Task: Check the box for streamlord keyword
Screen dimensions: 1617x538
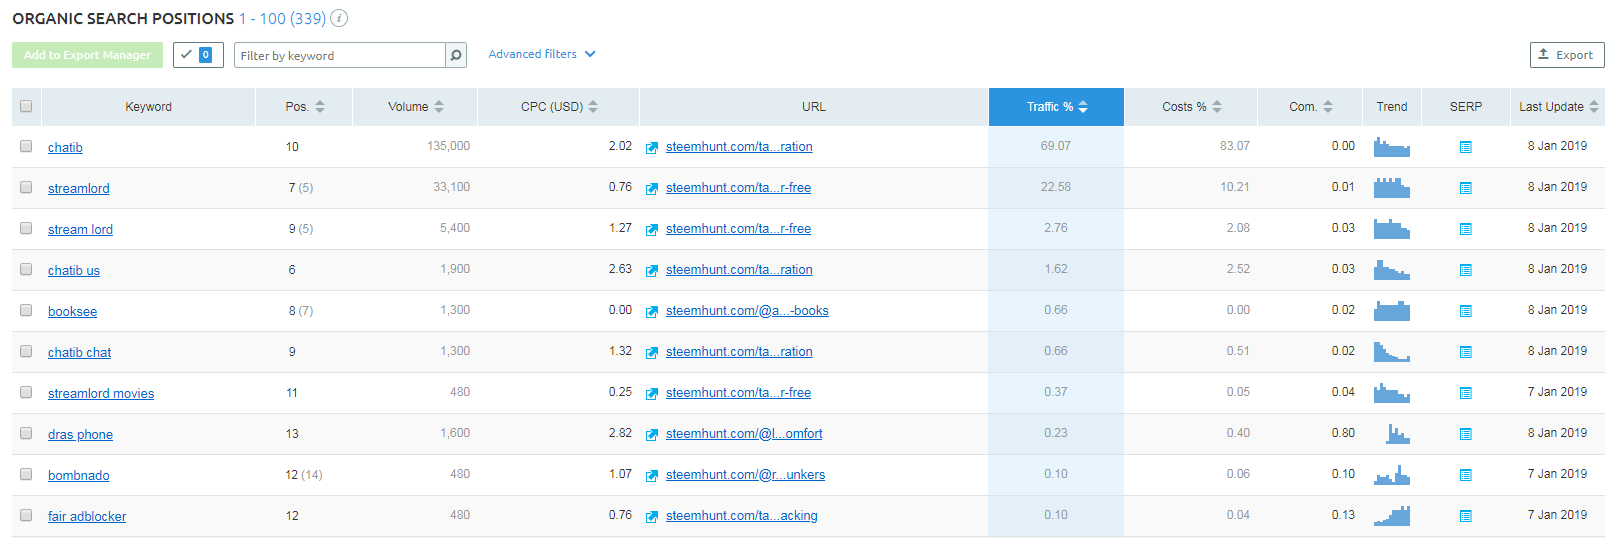Action: 26,187
